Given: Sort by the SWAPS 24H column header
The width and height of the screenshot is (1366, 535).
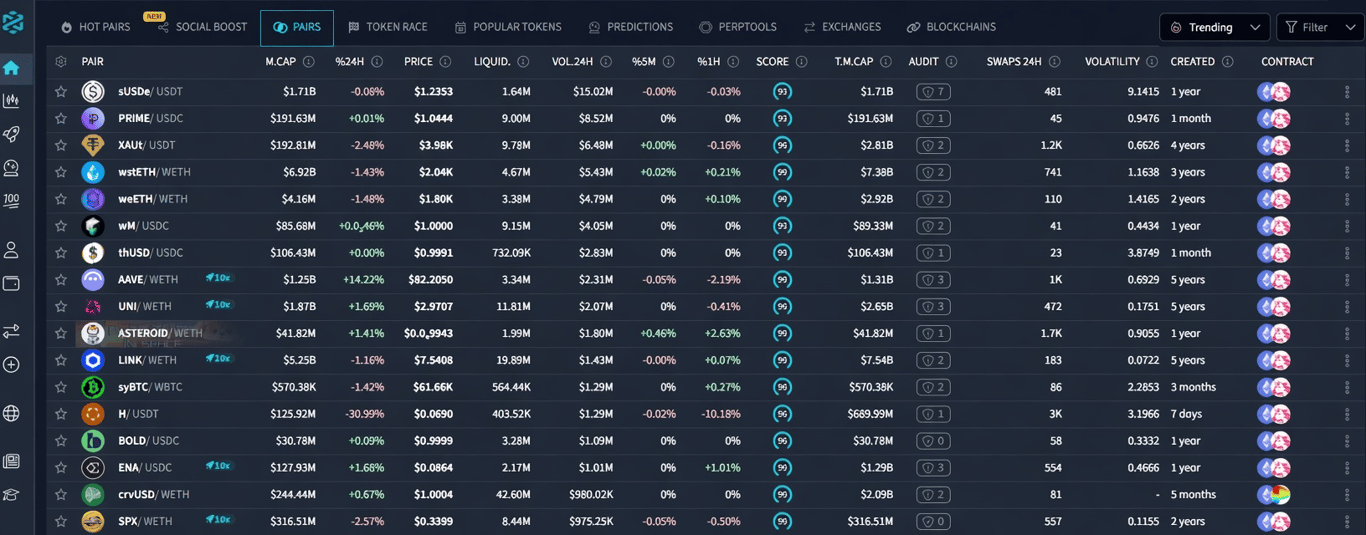Looking at the screenshot, I should tap(1014, 62).
